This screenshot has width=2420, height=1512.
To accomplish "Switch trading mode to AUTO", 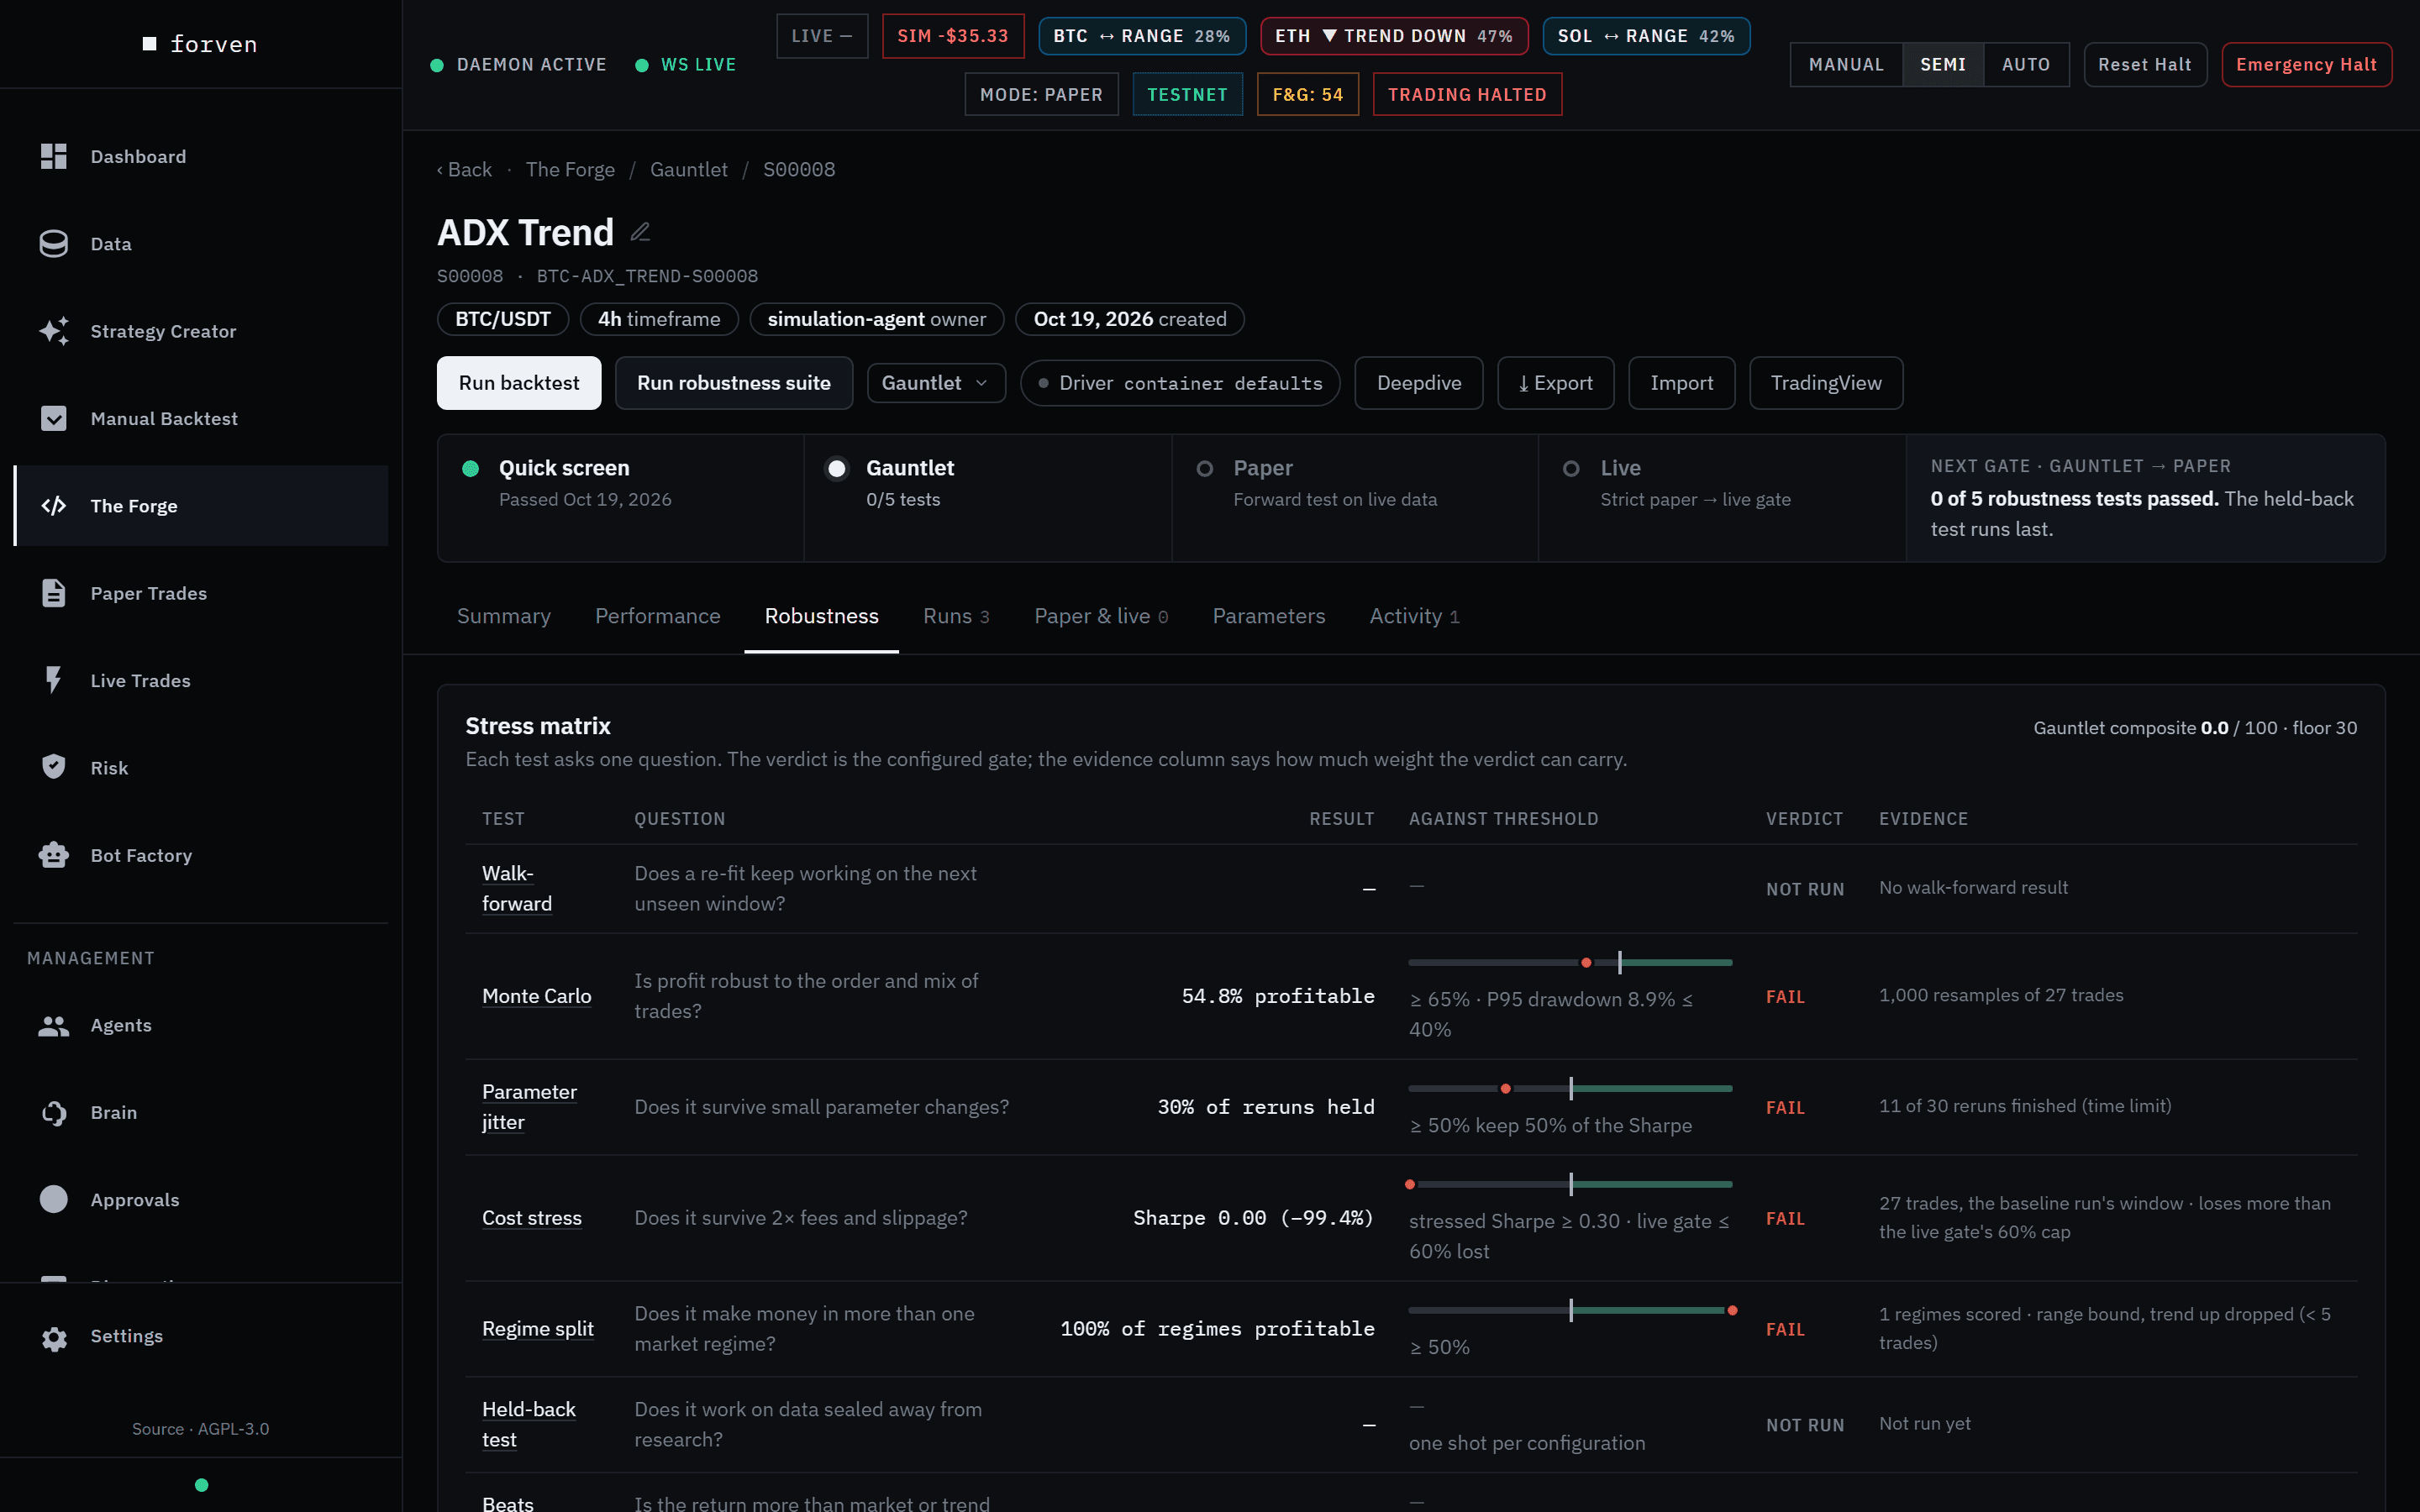I will pos(2026,65).
